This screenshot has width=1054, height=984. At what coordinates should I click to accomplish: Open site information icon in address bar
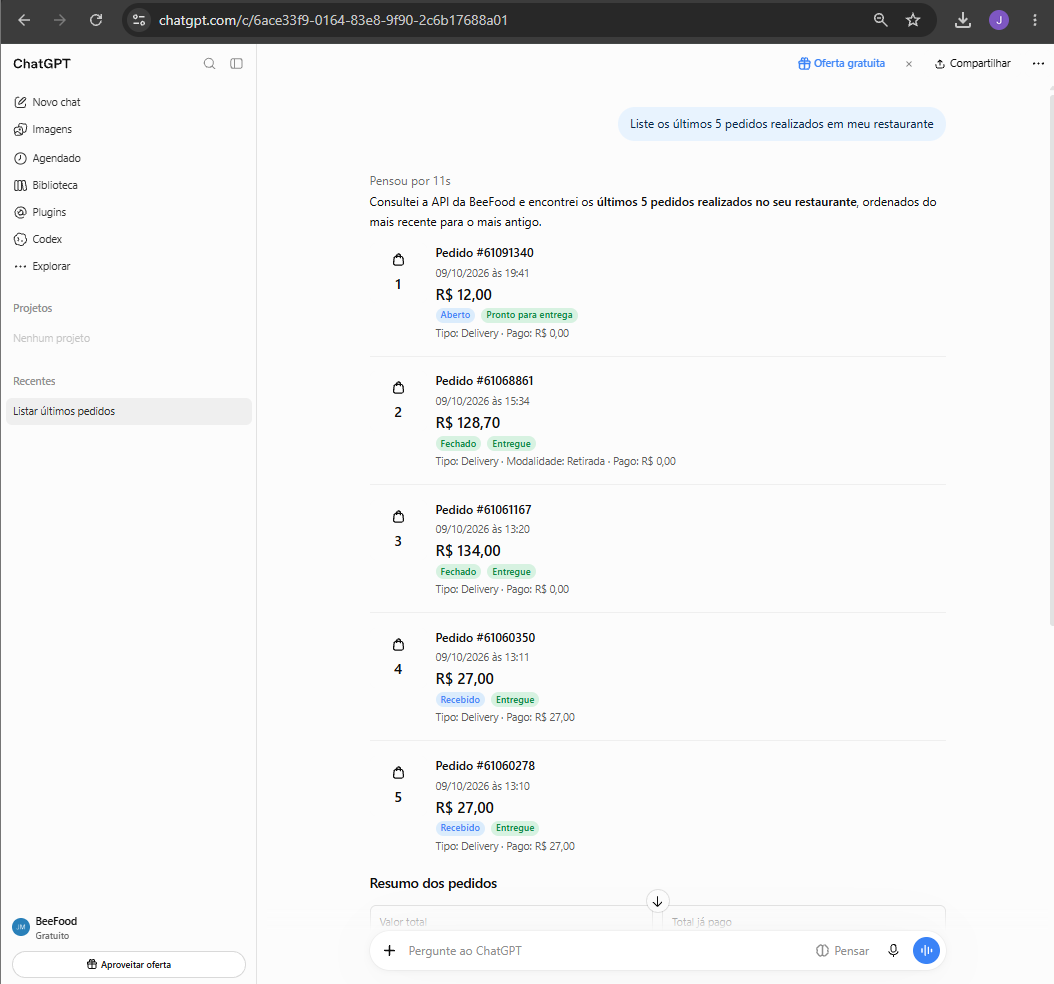click(x=139, y=20)
